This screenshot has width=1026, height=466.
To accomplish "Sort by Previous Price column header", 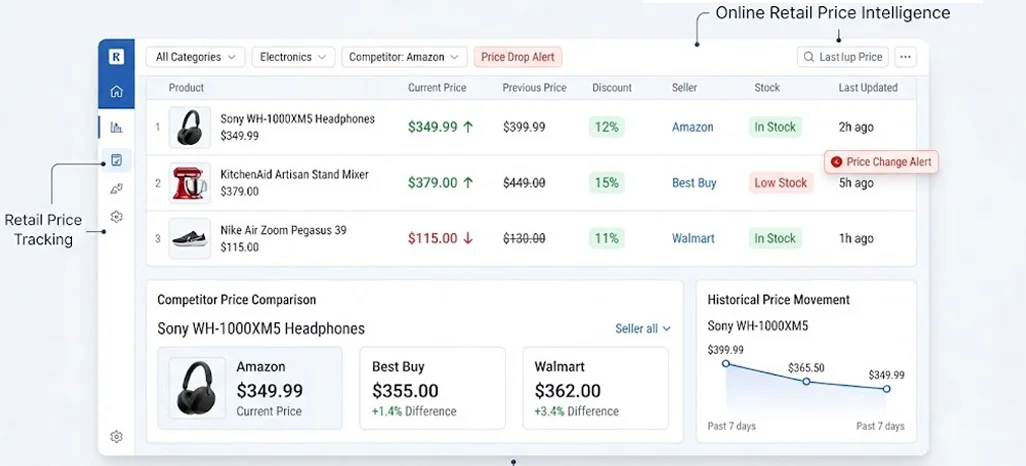I will (x=535, y=88).
